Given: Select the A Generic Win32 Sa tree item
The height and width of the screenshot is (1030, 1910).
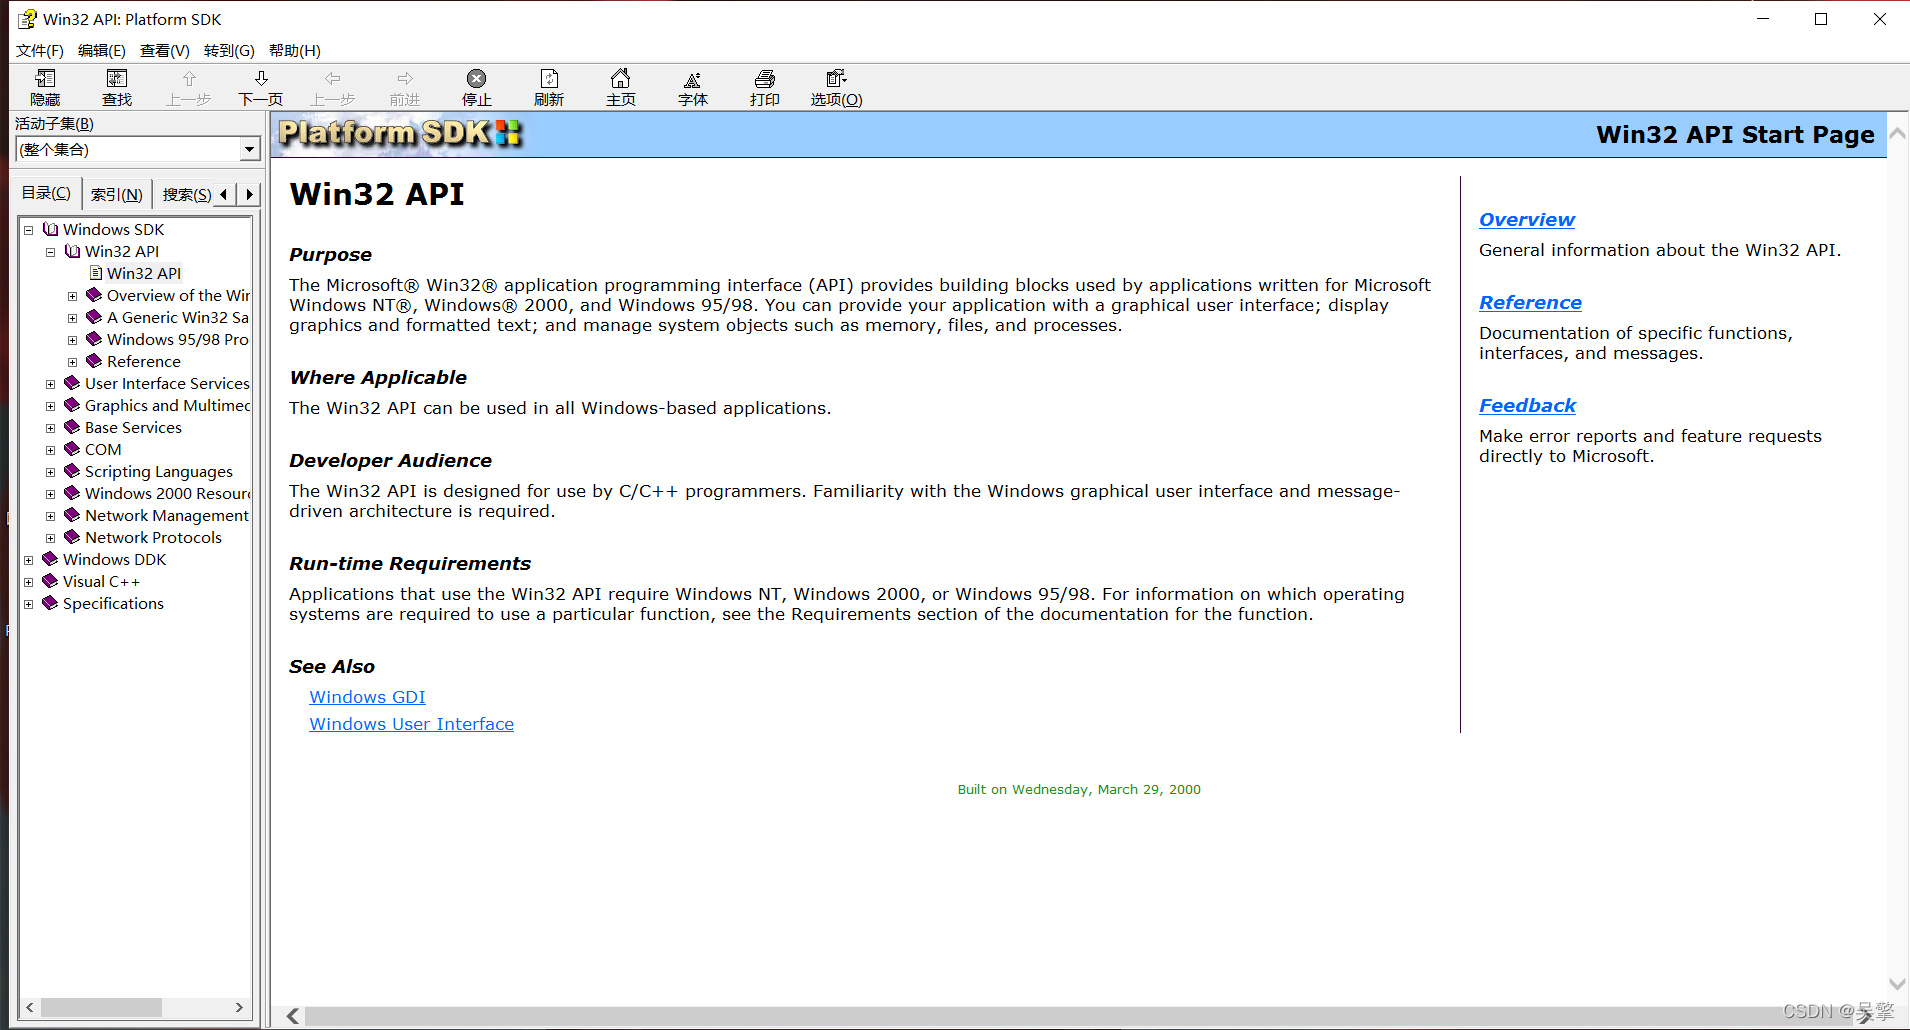Looking at the screenshot, I should tap(178, 317).
